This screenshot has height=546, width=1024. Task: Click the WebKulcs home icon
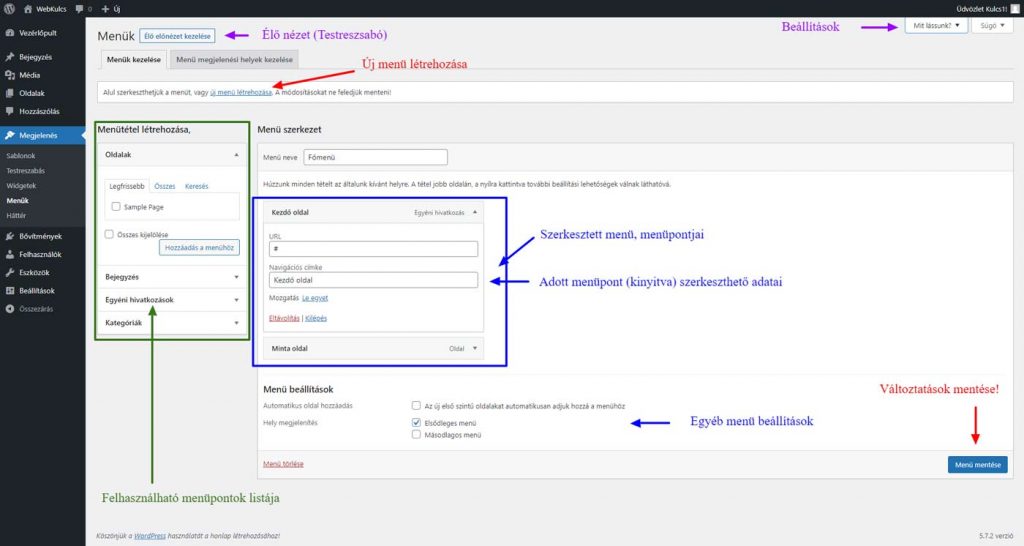(28, 9)
